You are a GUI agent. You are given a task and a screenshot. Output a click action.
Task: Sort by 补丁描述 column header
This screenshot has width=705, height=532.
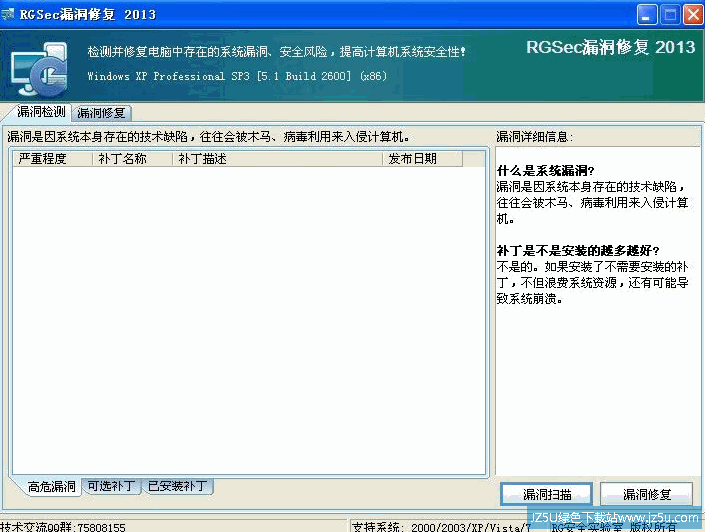pos(277,159)
